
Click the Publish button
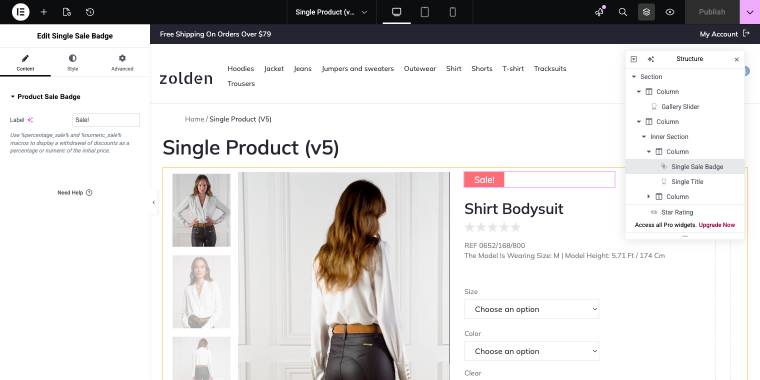click(712, 12)
